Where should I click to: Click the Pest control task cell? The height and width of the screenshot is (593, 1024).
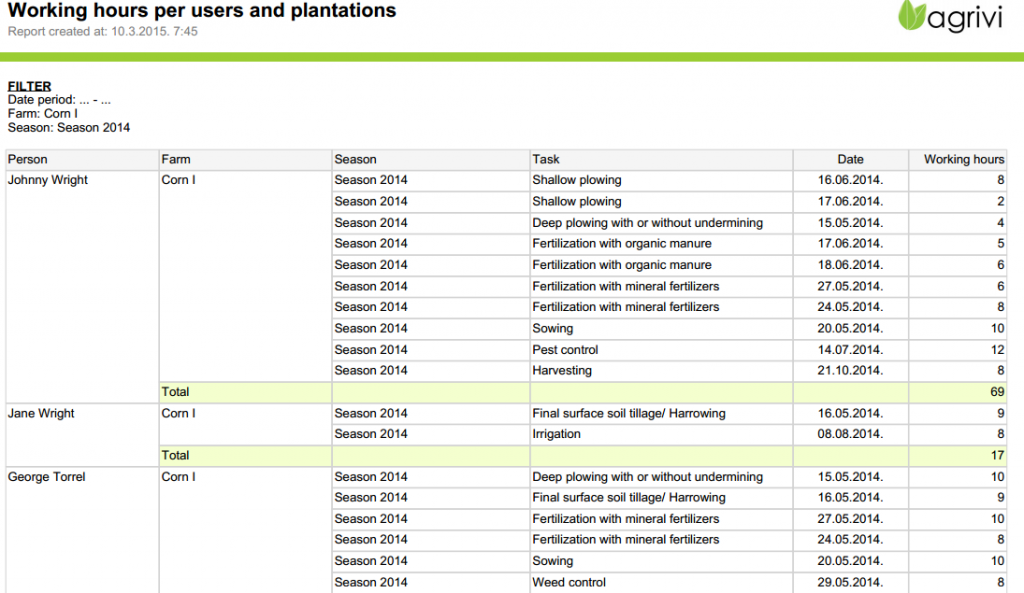(565, 350)
